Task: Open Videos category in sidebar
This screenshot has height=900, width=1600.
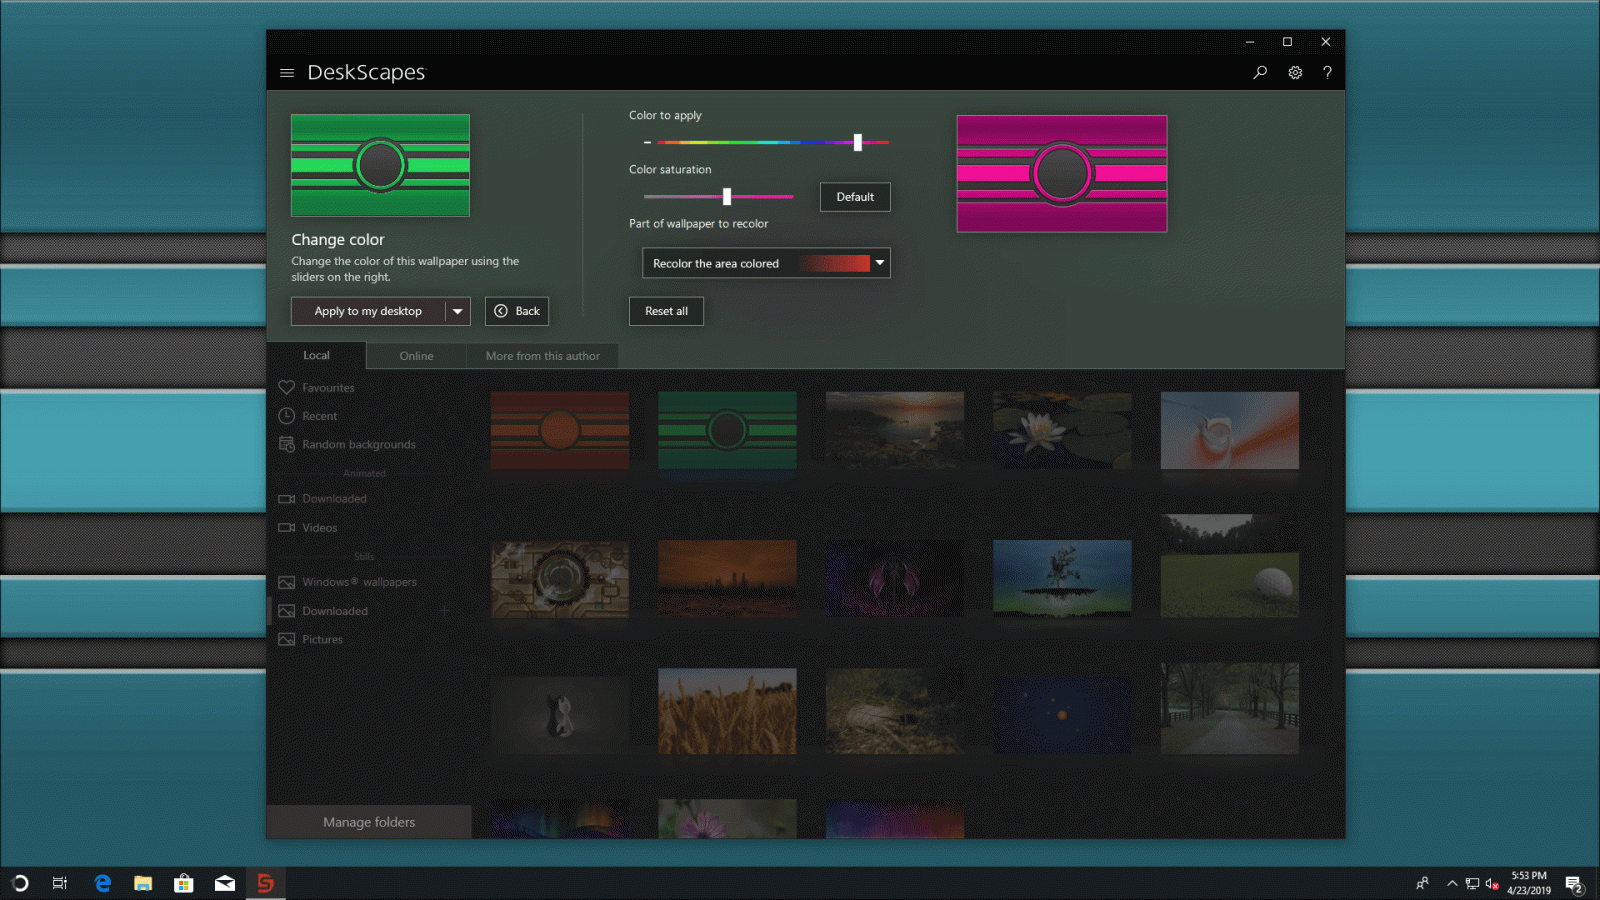Action: 319,528
